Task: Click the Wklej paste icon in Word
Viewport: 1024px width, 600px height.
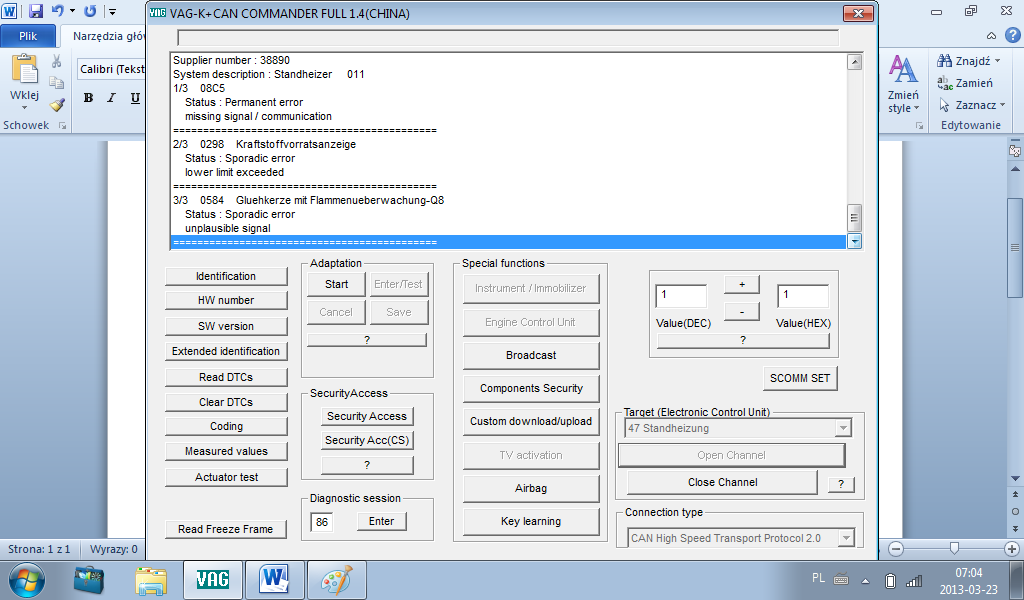Action: [x=25, y=70]
